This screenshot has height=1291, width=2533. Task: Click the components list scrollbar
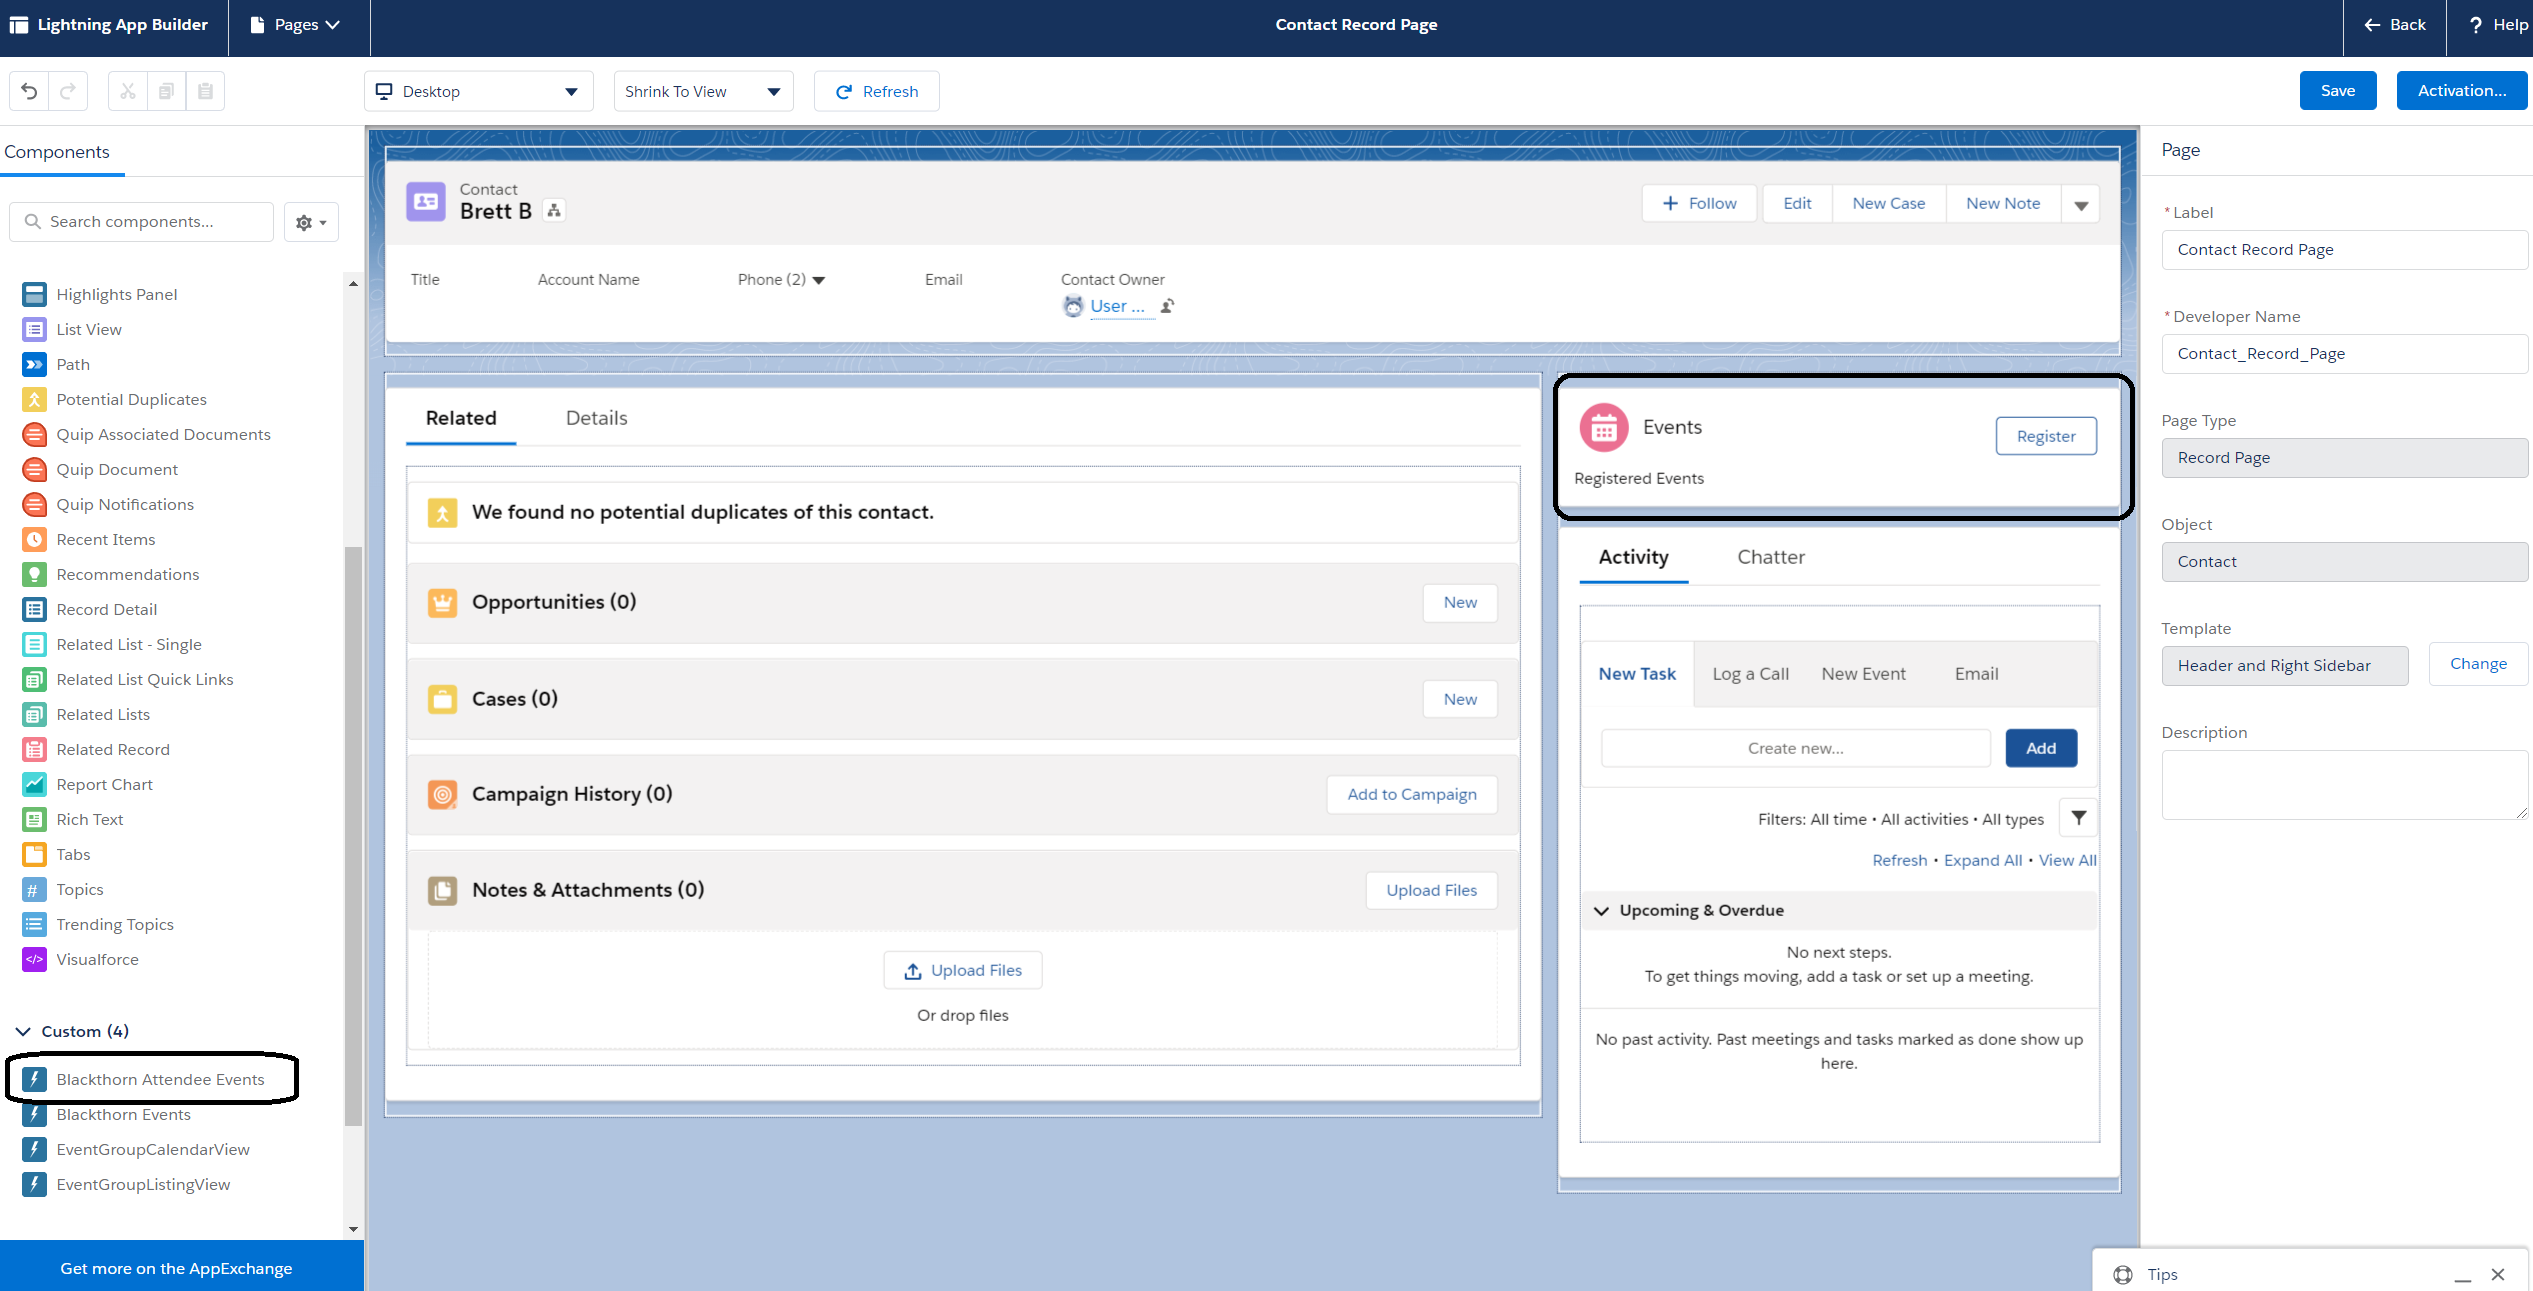coord(352,835)
